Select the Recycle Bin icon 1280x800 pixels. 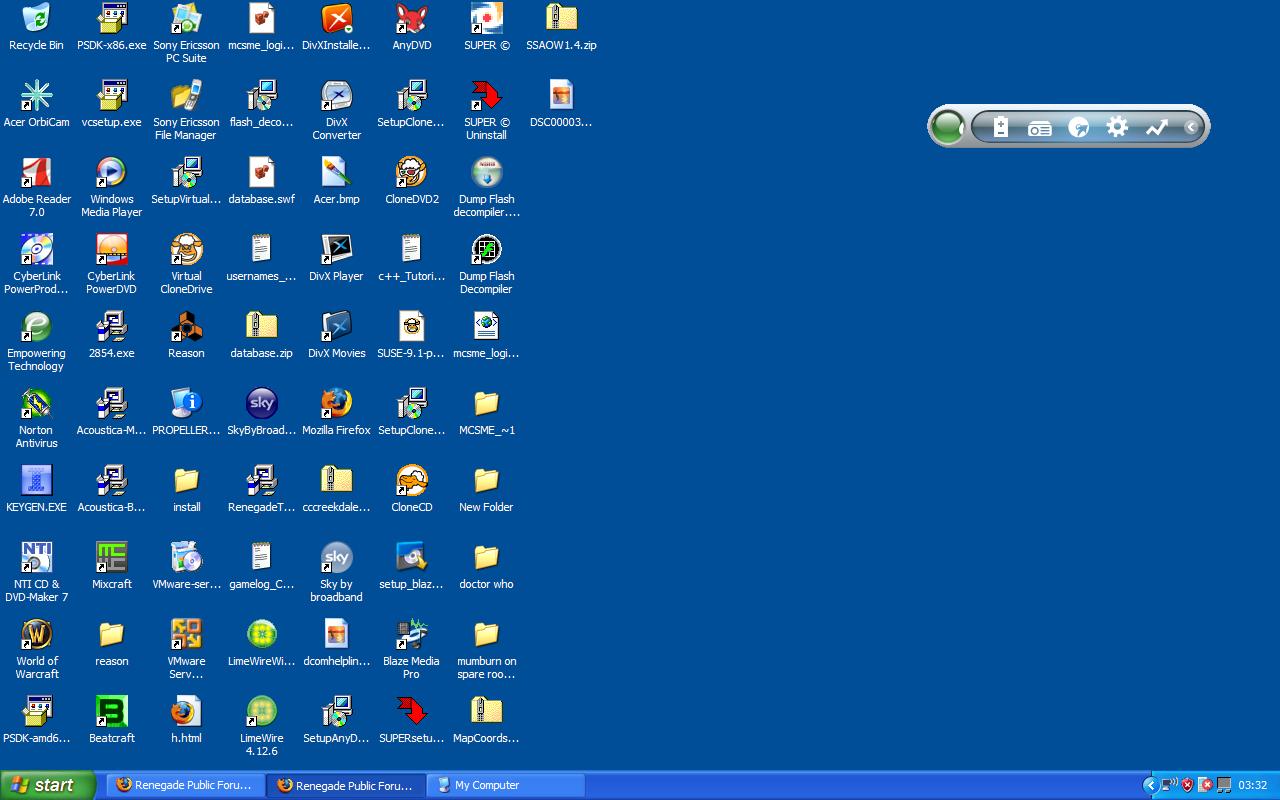tap(36, 19)
